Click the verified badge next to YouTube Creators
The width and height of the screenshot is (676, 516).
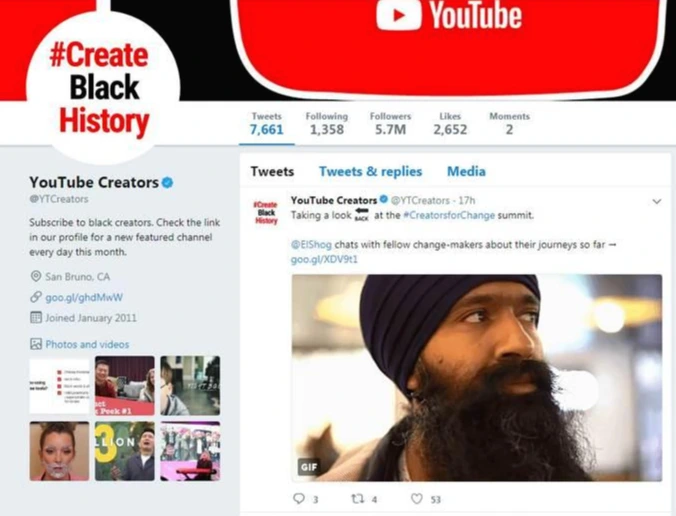[167, 182]
